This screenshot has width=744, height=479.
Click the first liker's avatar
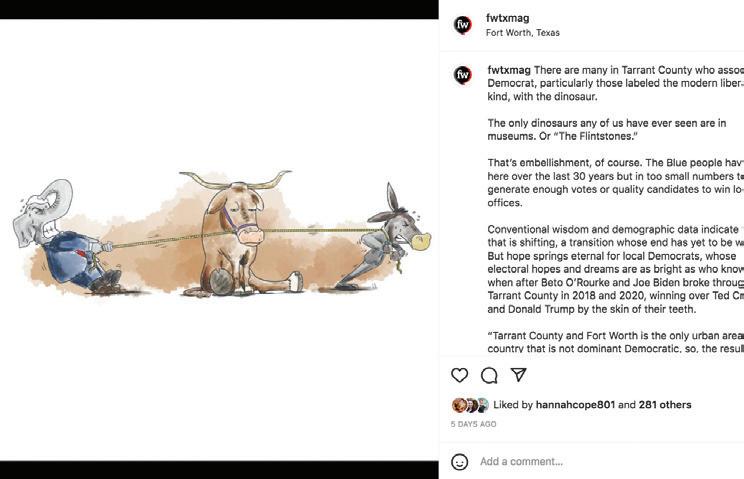pos(459,405)
